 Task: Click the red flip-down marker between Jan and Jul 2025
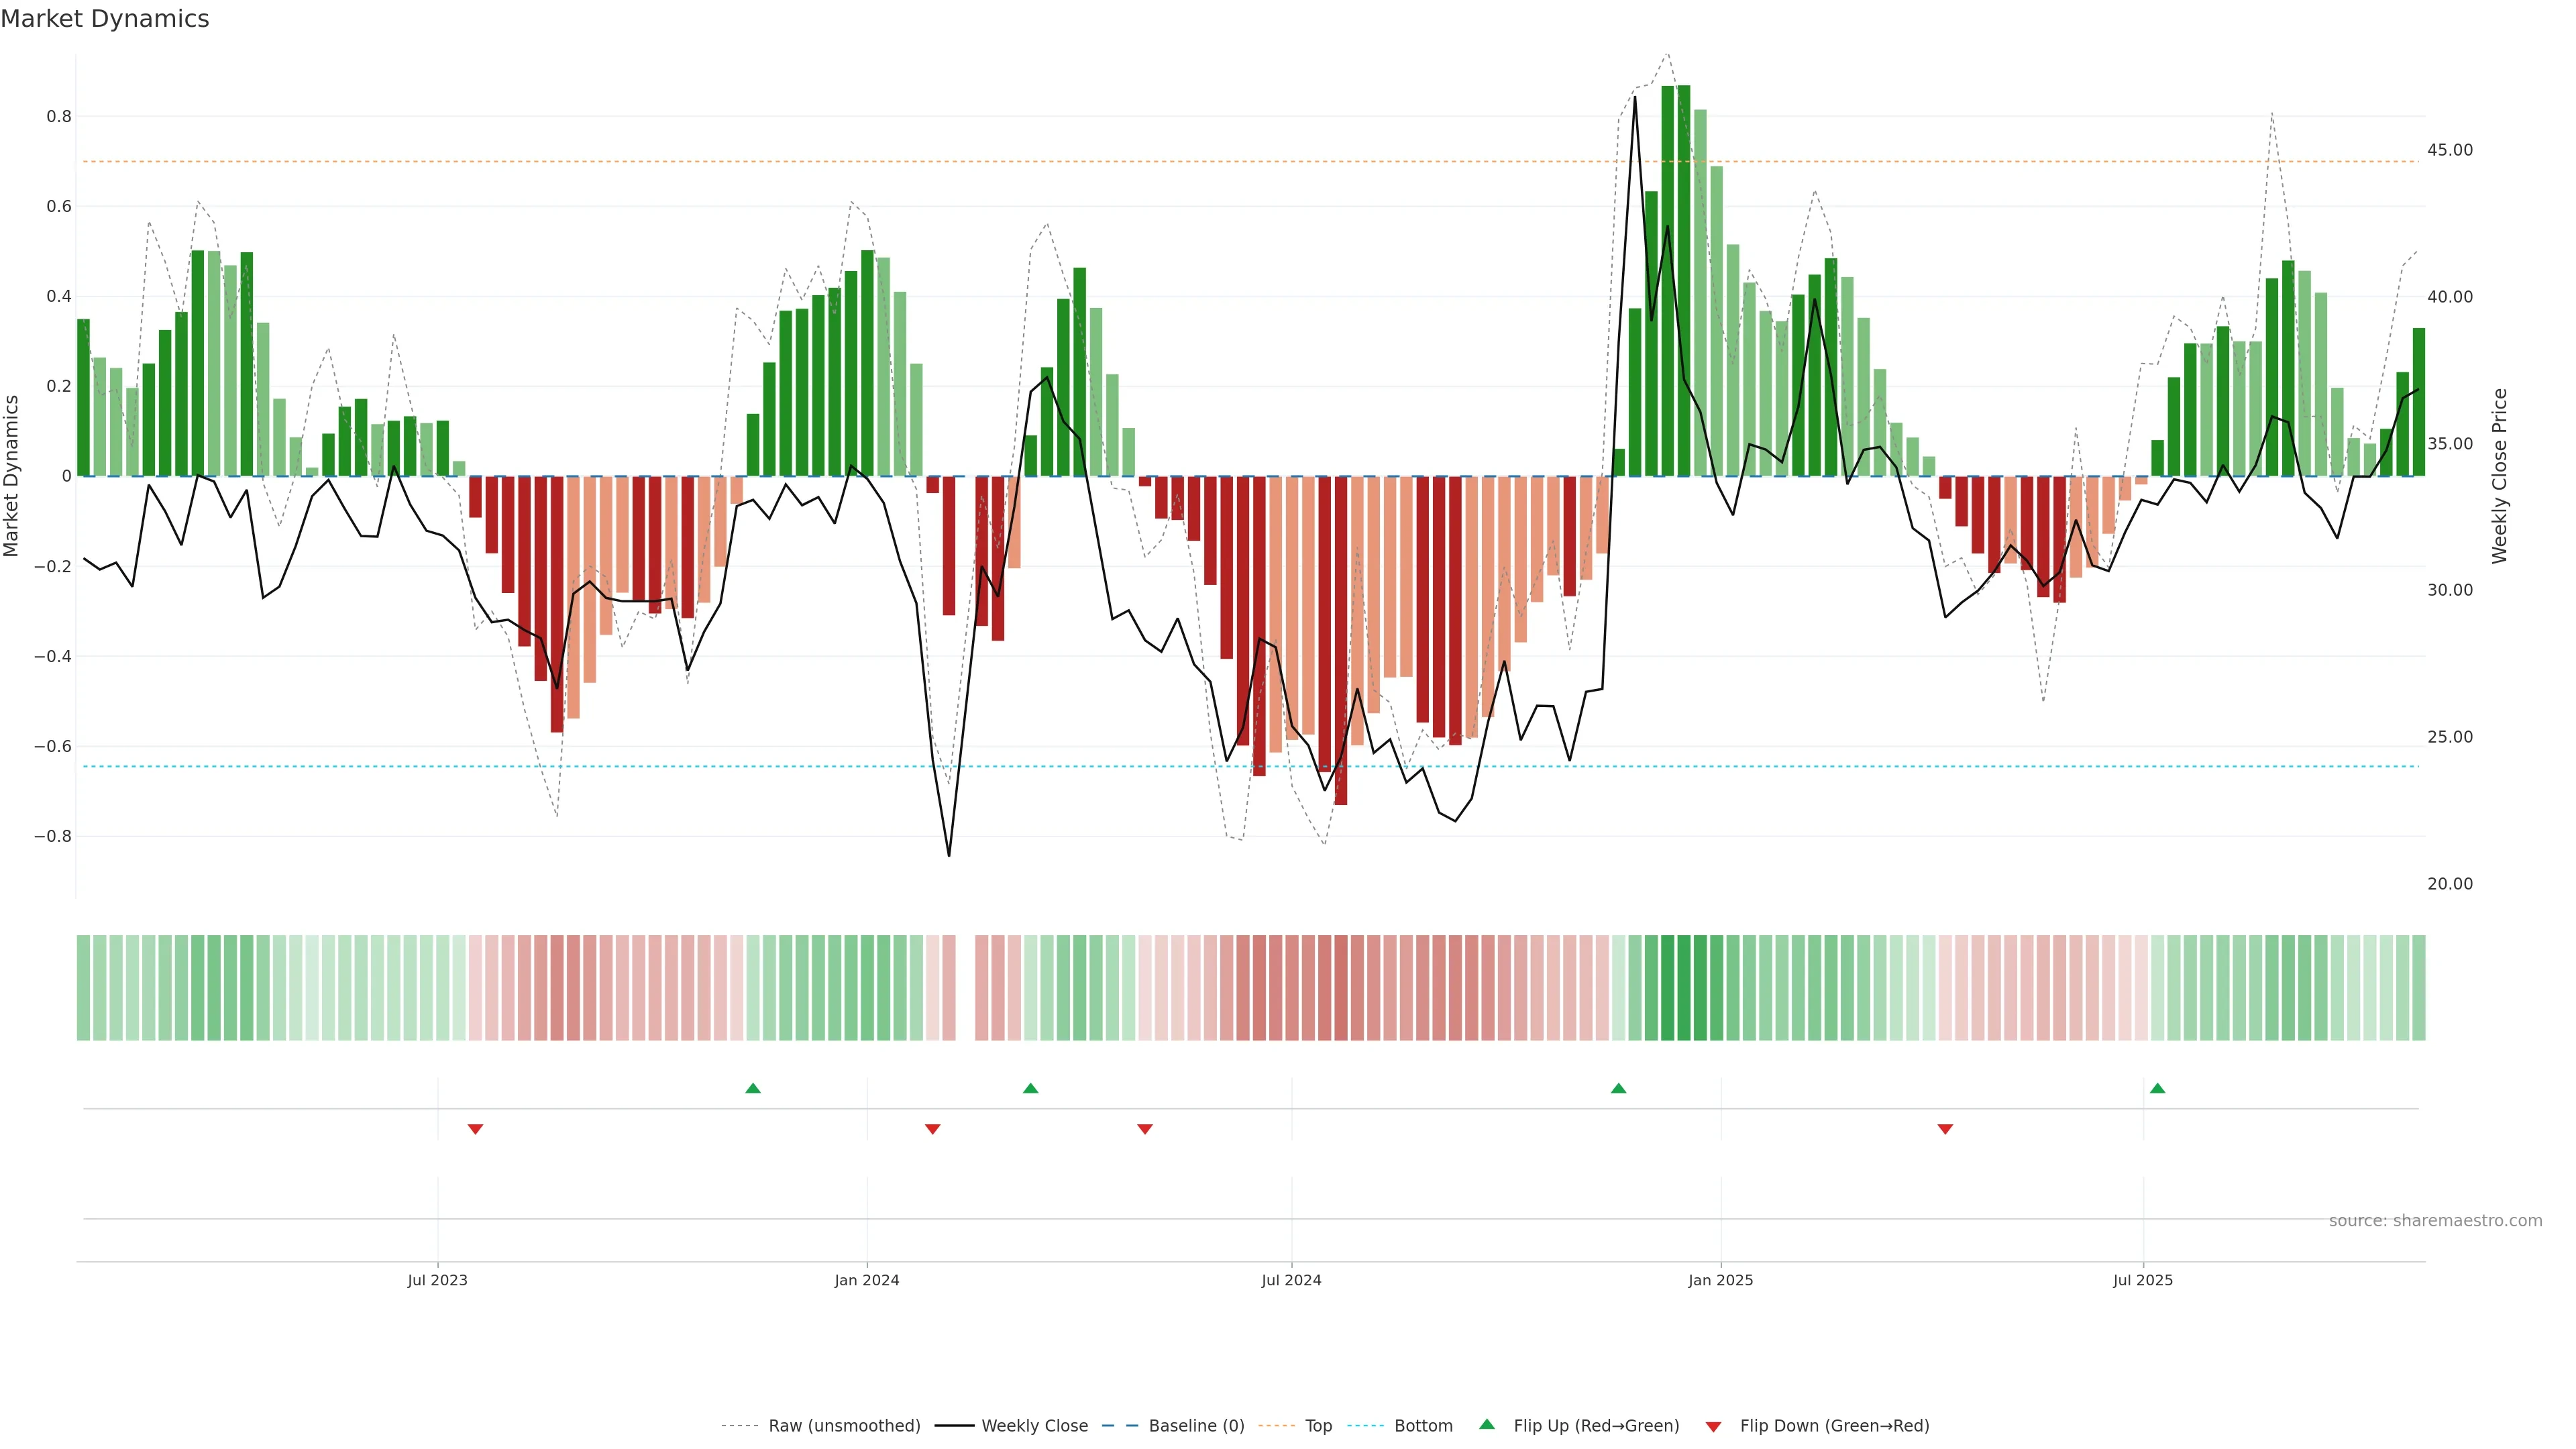coord(1945,1129)
